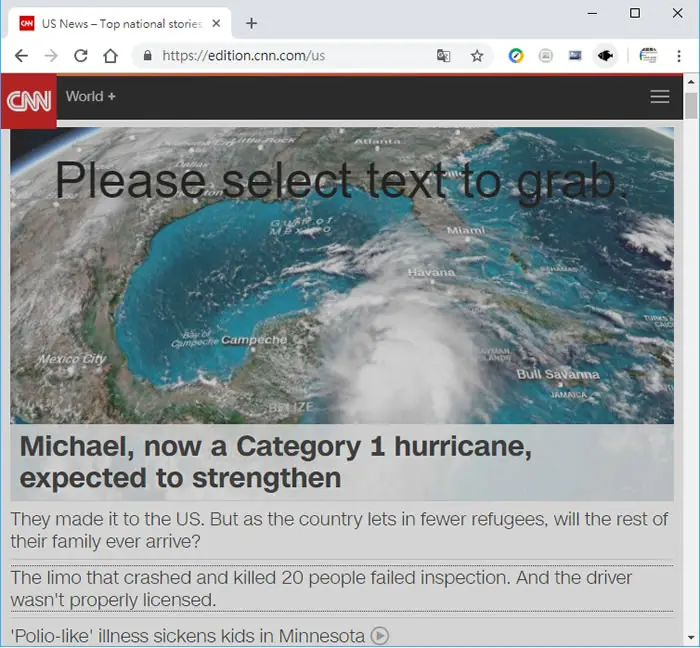Click the CNN logo
Screen dimensions: 700x648
(29, 101)
